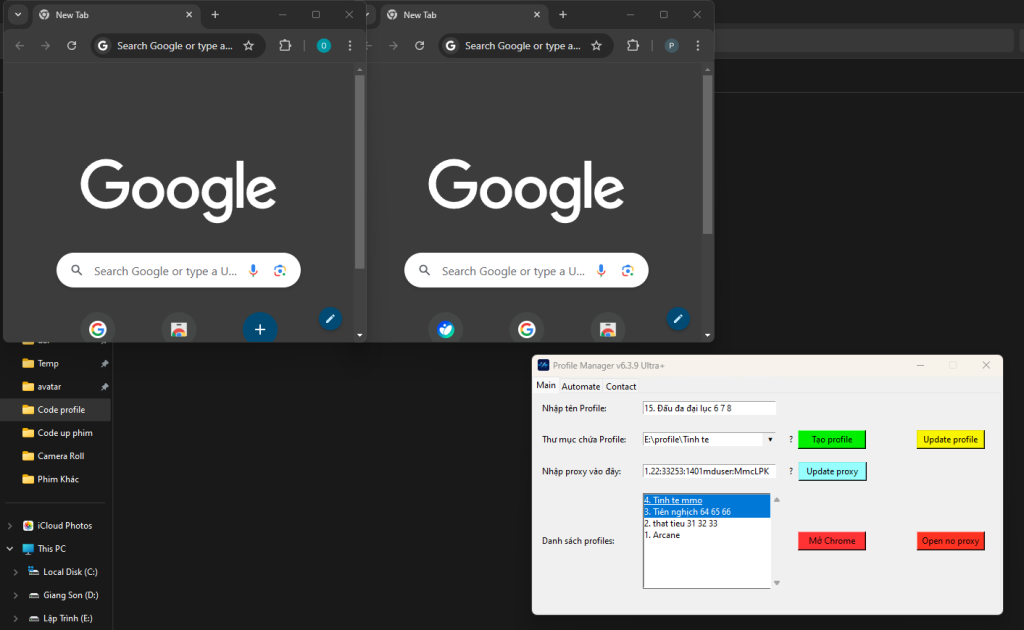Open the Thư mục chứa Profile dropdown
This screenshot has height=630, width=1024.
[771, 439]
